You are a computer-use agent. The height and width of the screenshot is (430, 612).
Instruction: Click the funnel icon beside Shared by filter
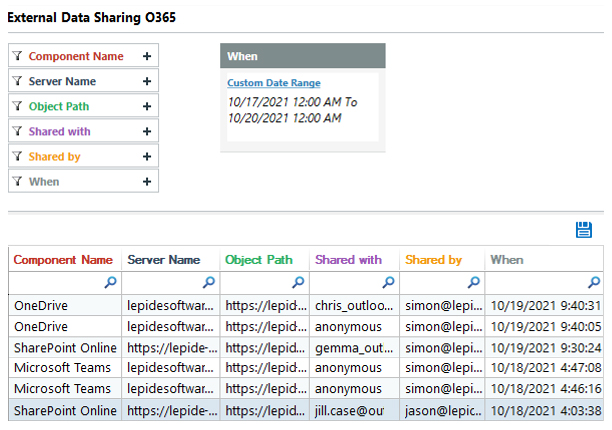click(x=17, y=156)
